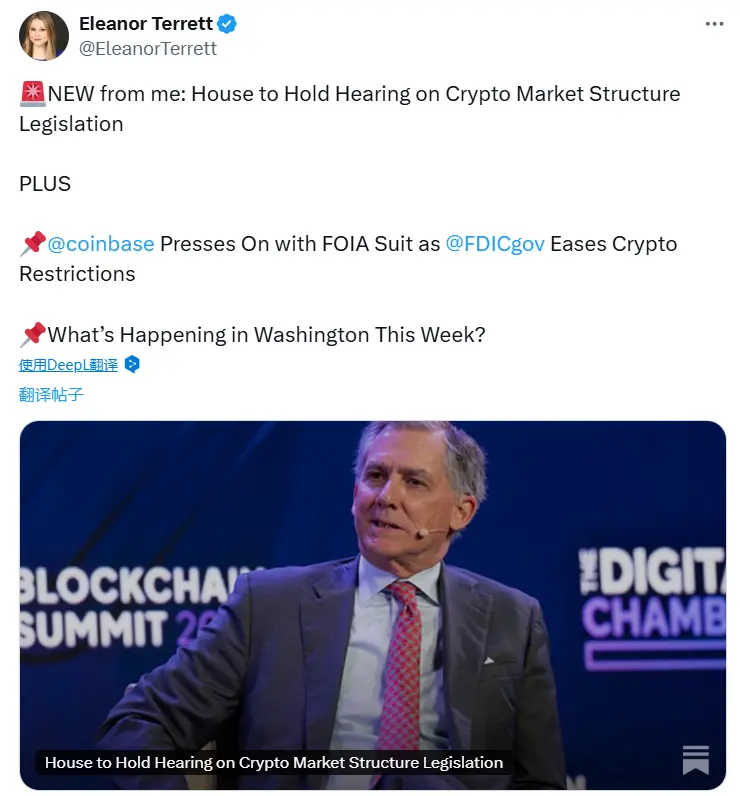The image size is (740, 796).
Task: Click the blue verified badge
Action: click(x=227, y=25)
